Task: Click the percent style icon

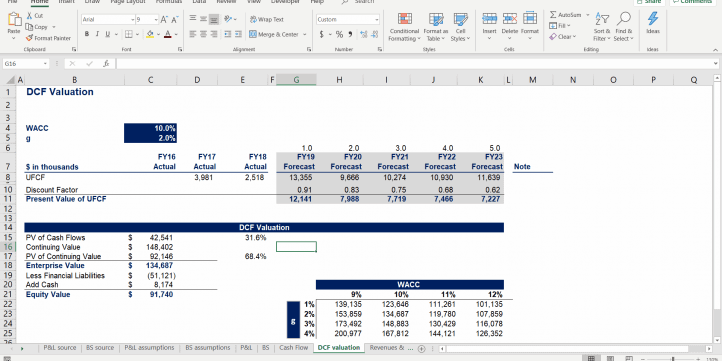Action: point(339,34)
